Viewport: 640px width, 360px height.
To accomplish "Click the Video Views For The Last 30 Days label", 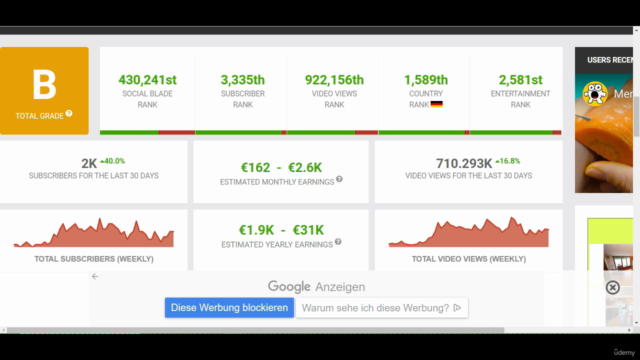I will point(469,176).
